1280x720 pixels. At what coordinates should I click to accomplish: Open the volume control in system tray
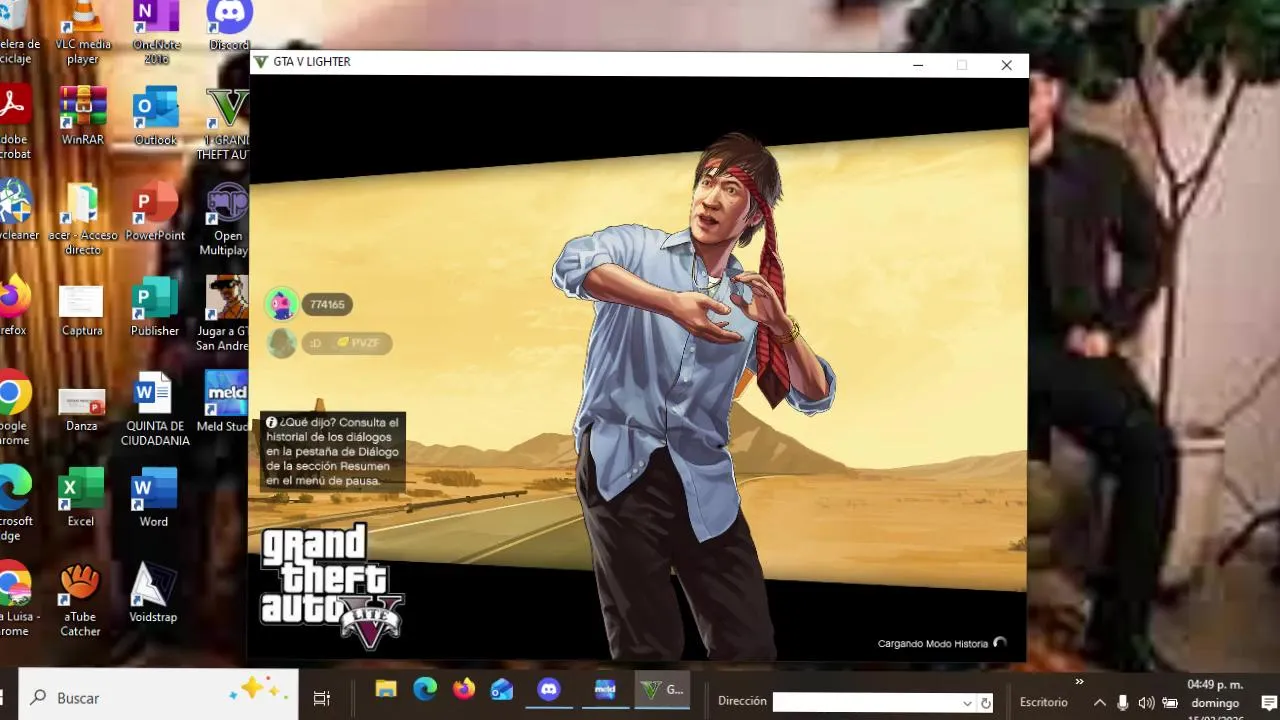pyautogui.click(x=1146, y=702)
